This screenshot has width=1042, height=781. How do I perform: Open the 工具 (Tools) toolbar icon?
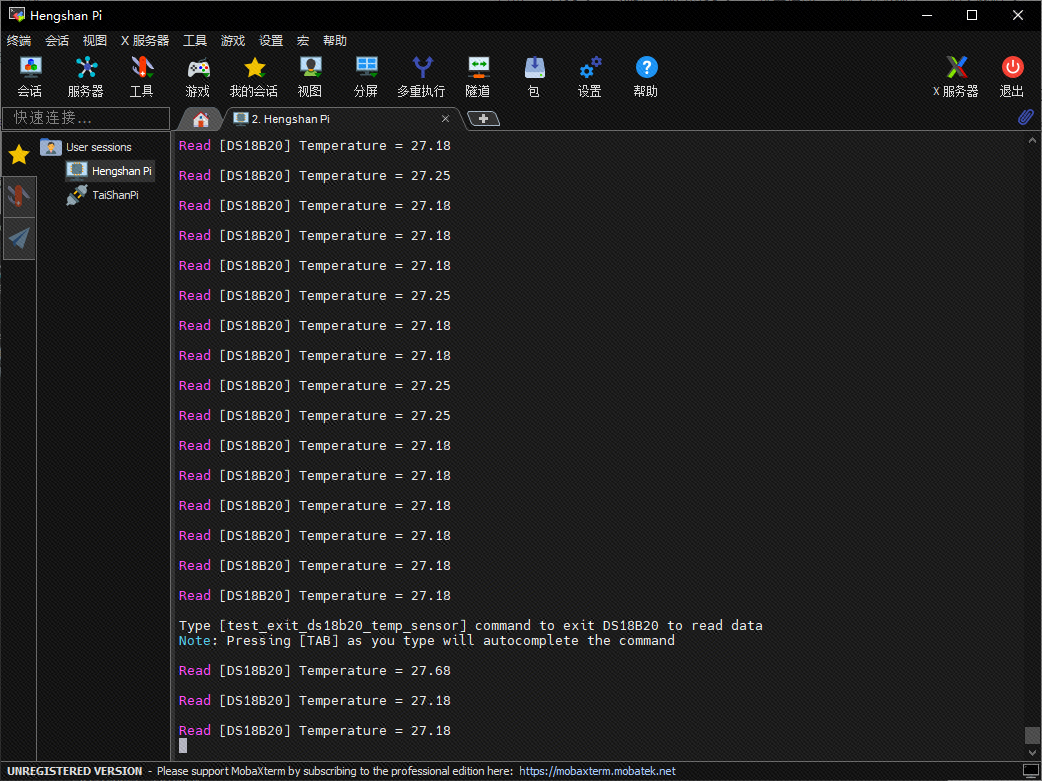(x=142, y=76)
